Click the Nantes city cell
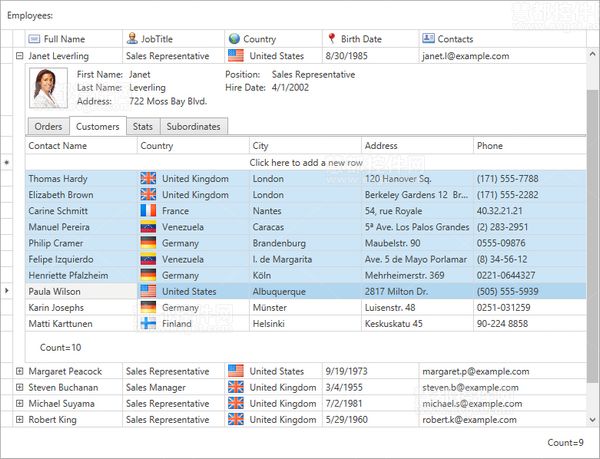Viewport: 600px width, 459px height. pos(305,211)
